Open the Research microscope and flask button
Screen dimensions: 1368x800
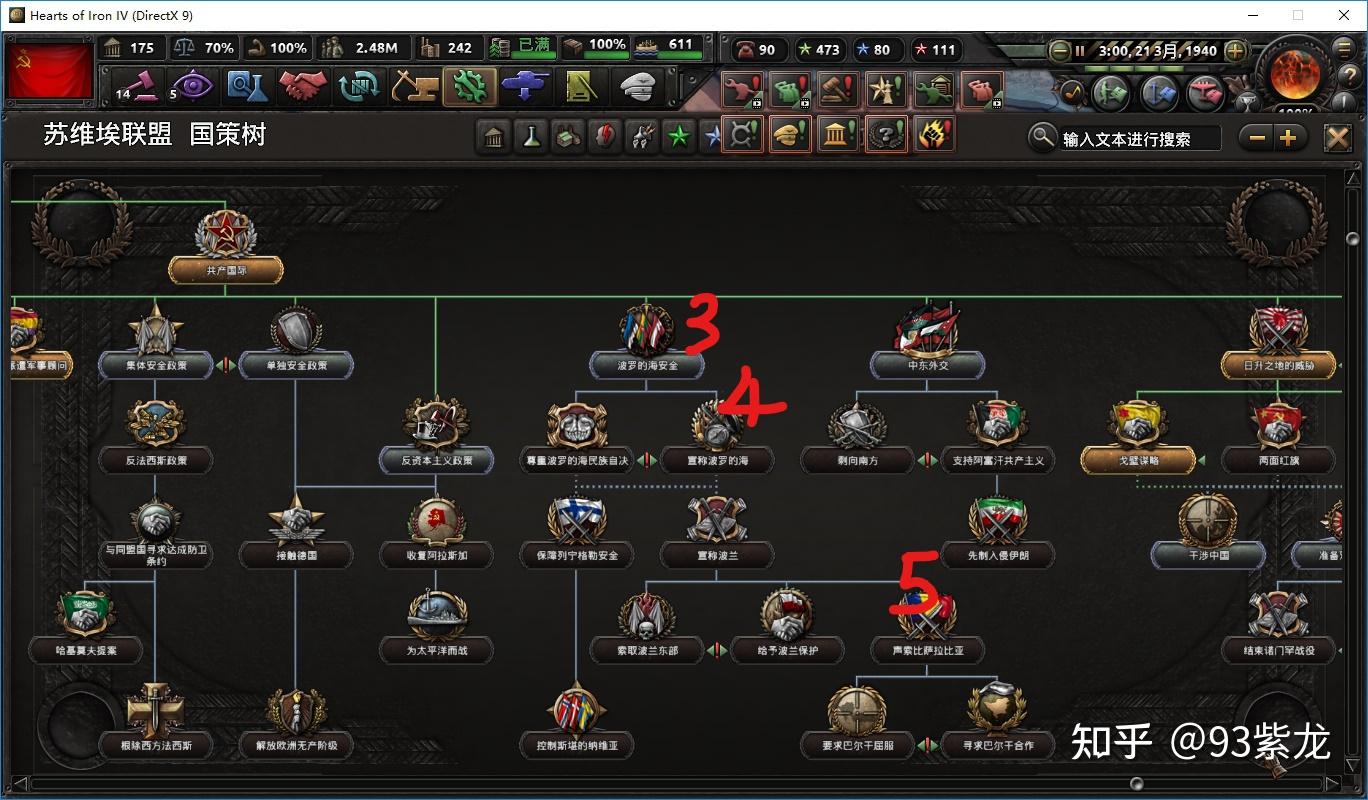(246, 86)
